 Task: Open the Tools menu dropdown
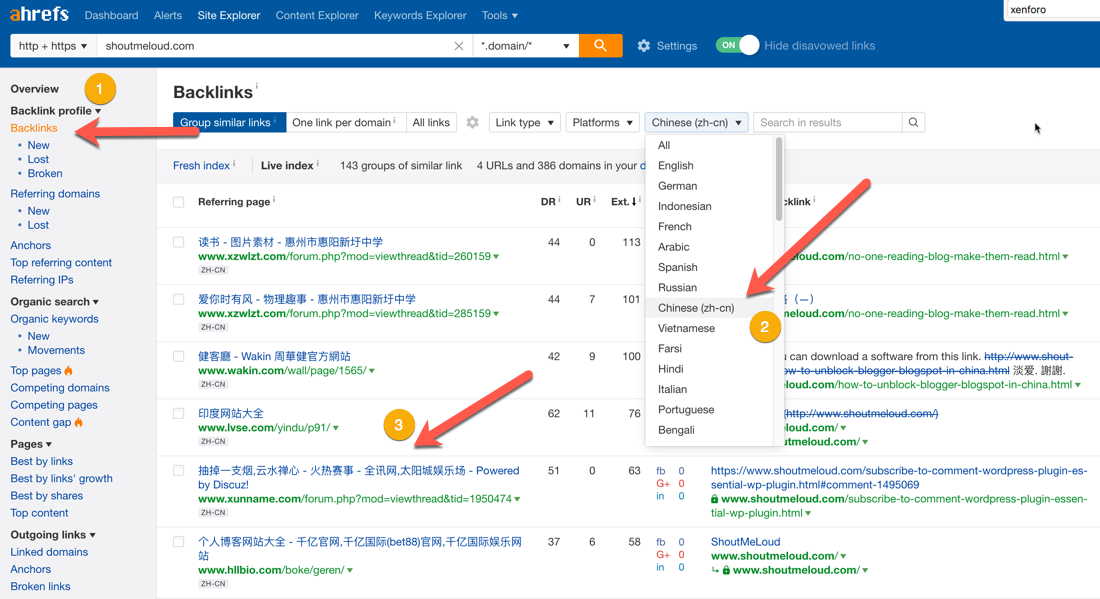(x=499, y=15)
